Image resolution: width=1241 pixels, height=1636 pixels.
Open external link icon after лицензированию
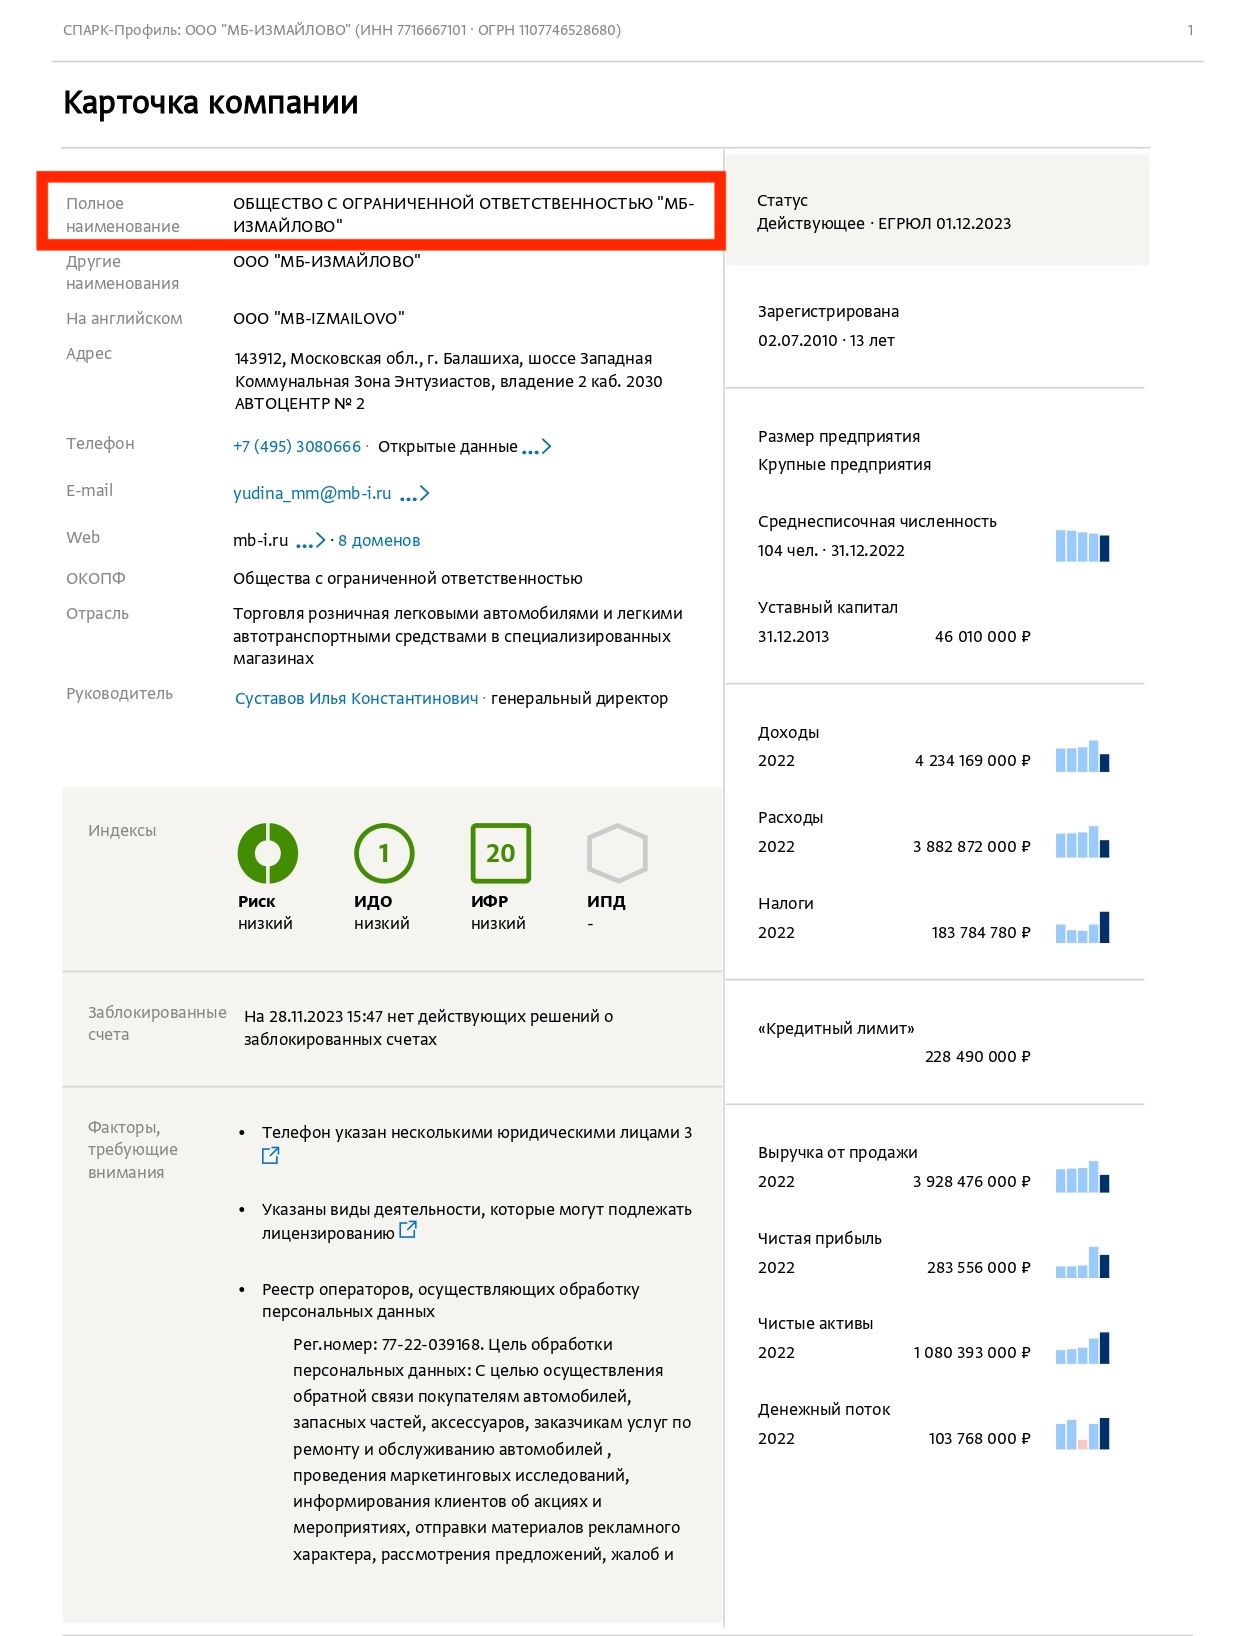[x=408, y=1231]
